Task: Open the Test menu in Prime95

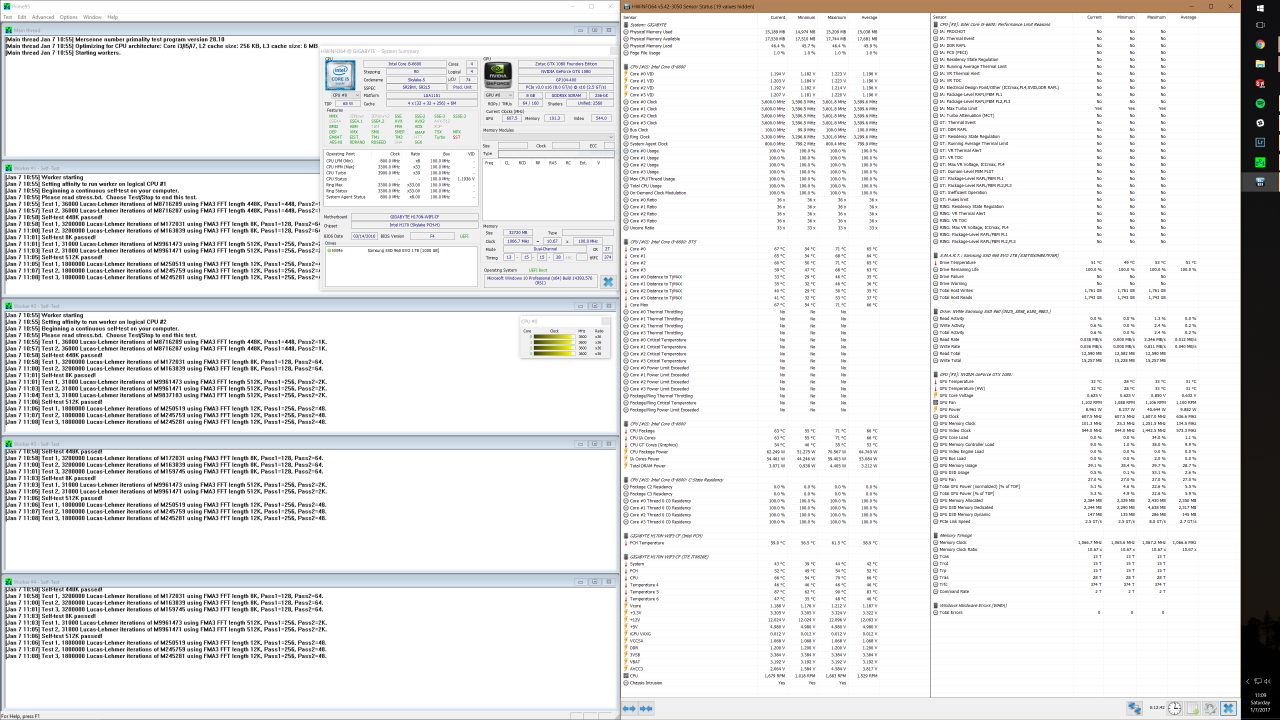Action: click(8, 17)
